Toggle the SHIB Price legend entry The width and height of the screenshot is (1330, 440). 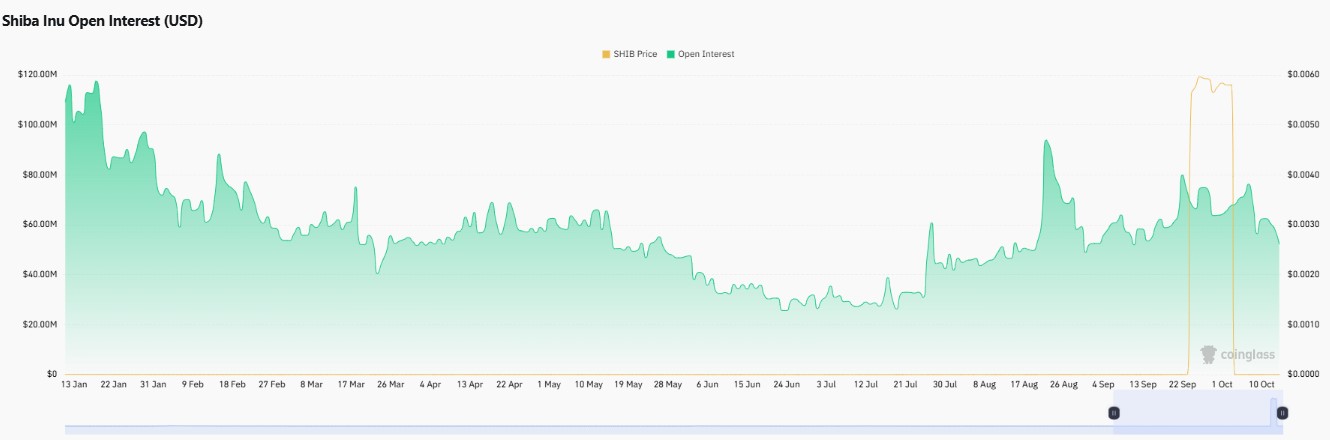coord(629,54)
